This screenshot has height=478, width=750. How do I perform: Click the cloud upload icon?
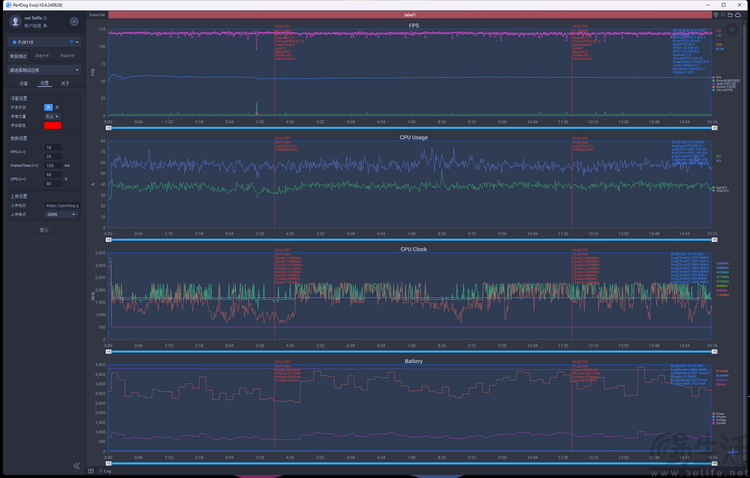(736, 15)
